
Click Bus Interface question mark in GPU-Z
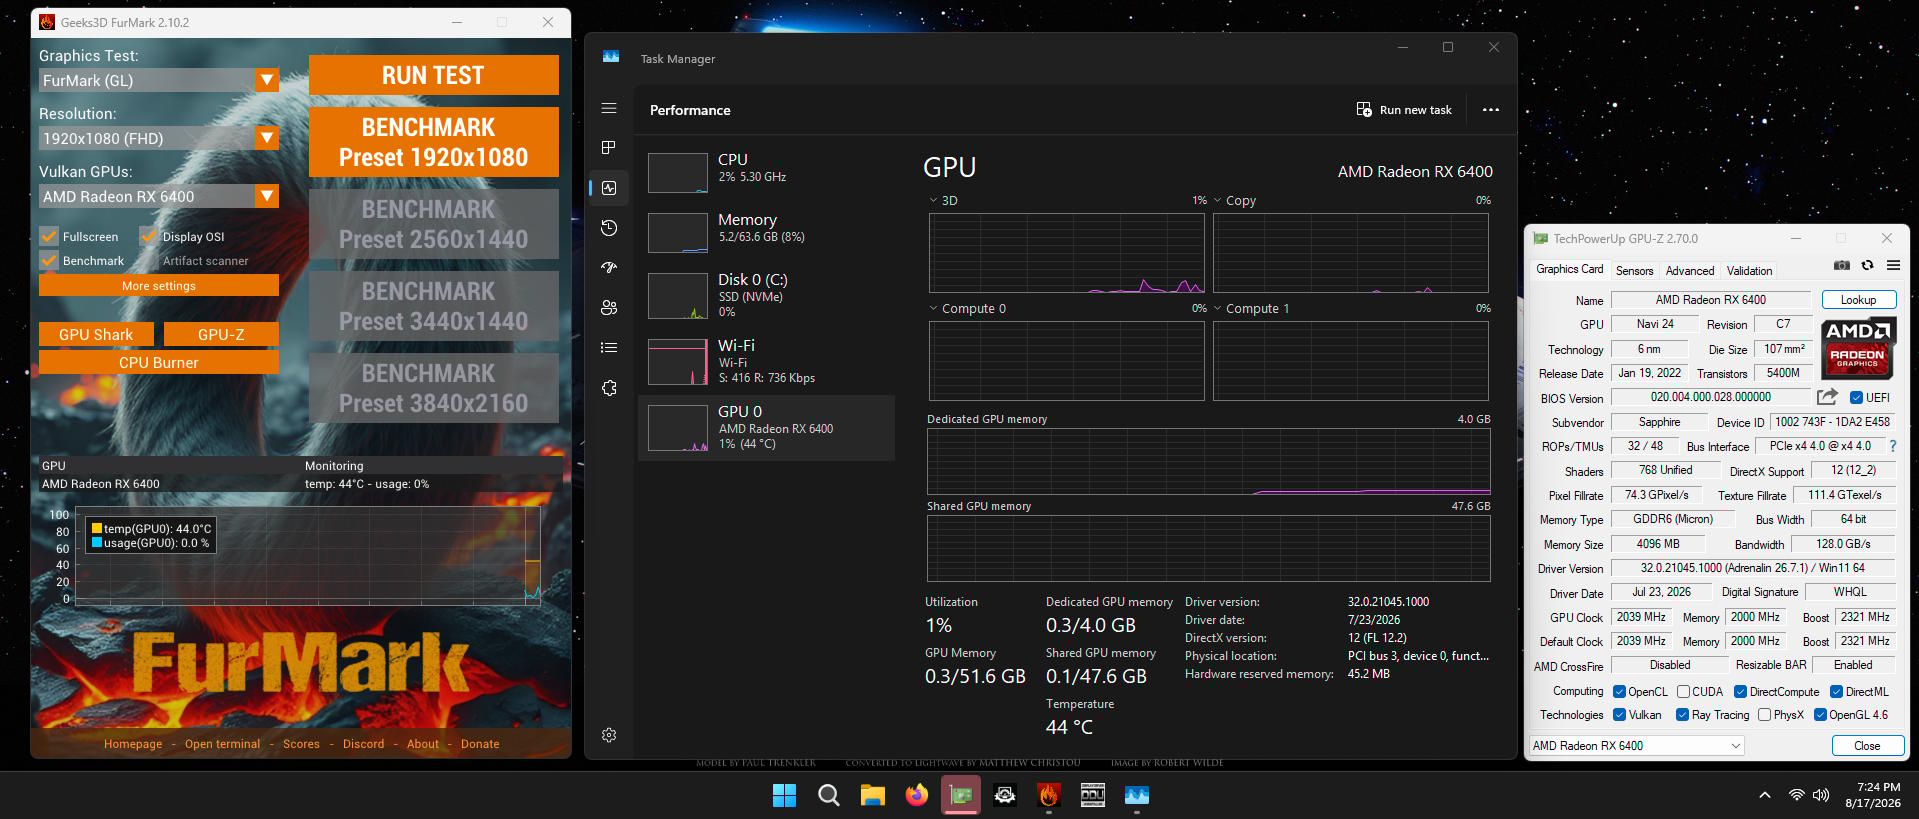coord(1893,446)
